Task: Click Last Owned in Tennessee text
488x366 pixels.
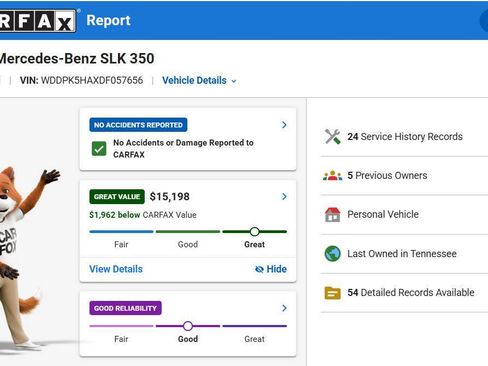Action: point(402,254)
